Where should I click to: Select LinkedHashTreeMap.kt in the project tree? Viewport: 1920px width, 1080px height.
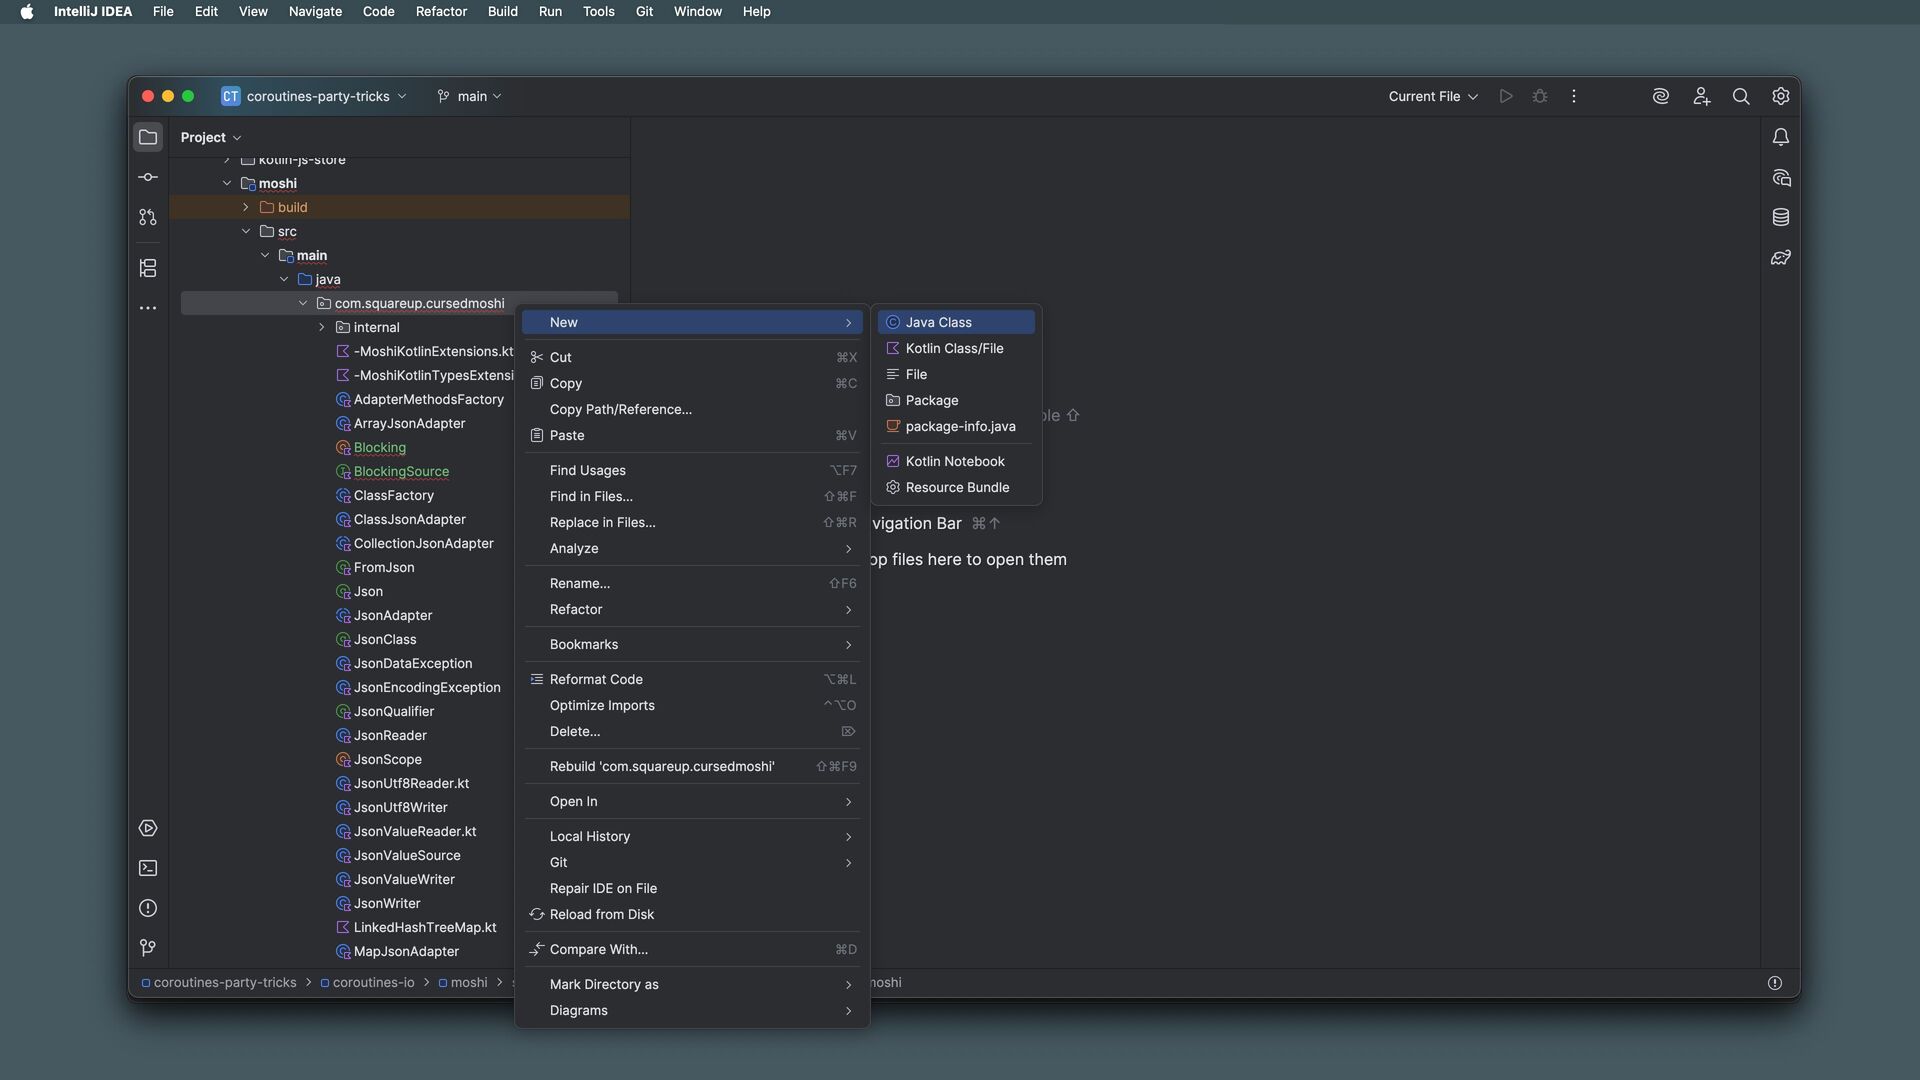tap(425, 927)
